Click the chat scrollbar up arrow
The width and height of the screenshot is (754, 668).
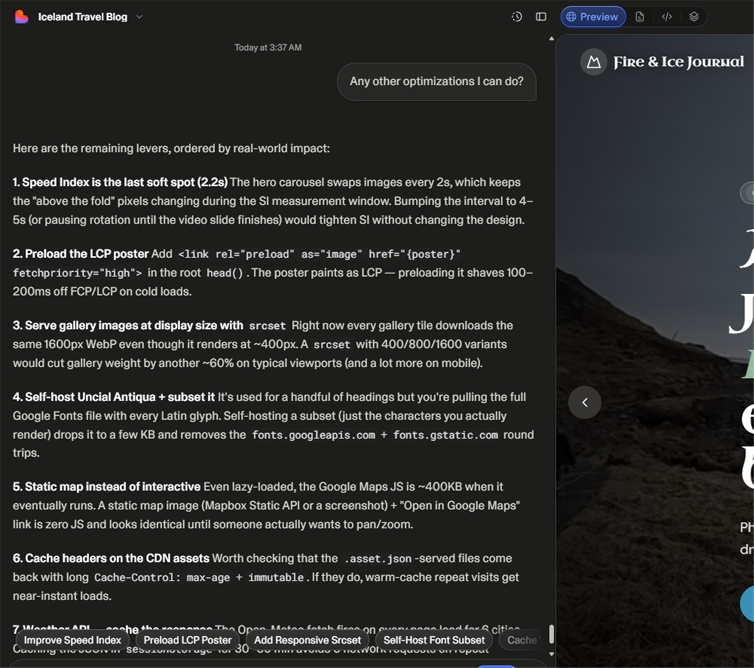tap(552, 38)
